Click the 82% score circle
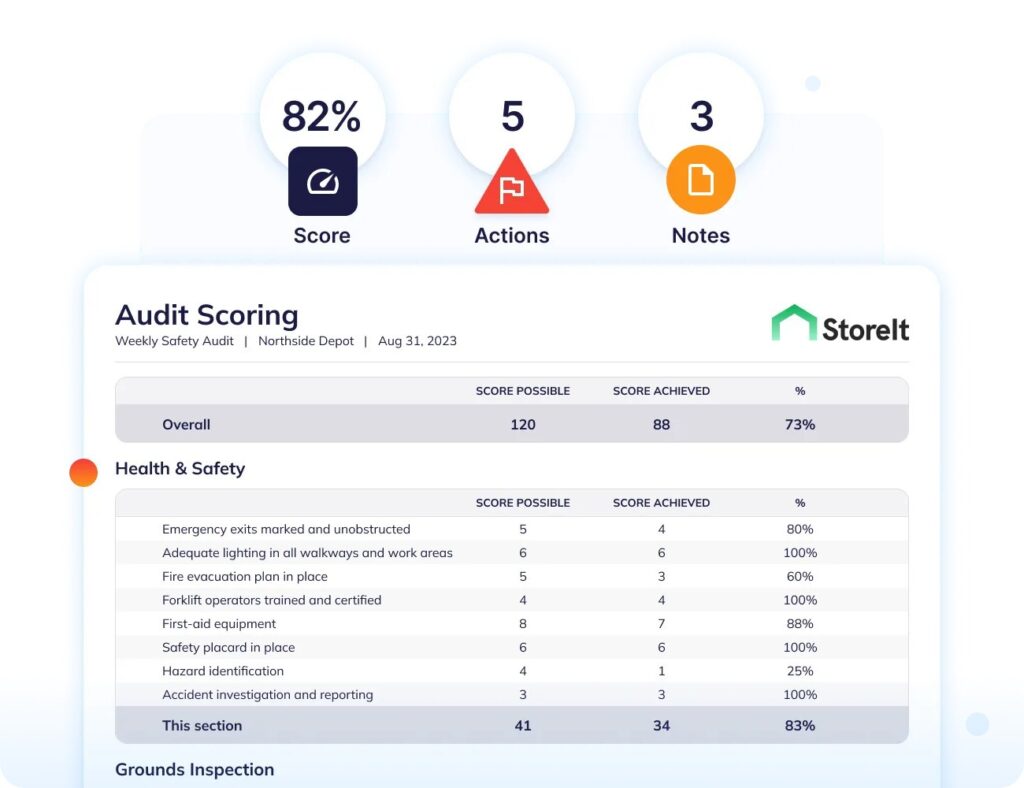The height and width of the screenshot is (788, 1024). 321,116
